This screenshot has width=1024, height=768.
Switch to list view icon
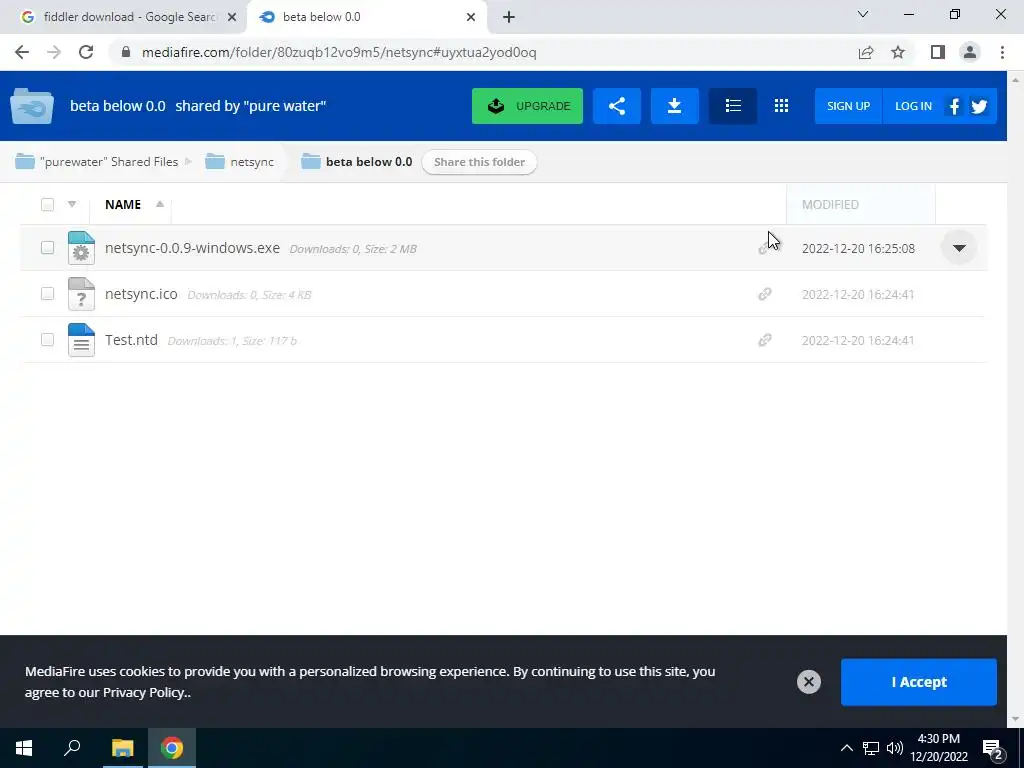click(733, 106)
